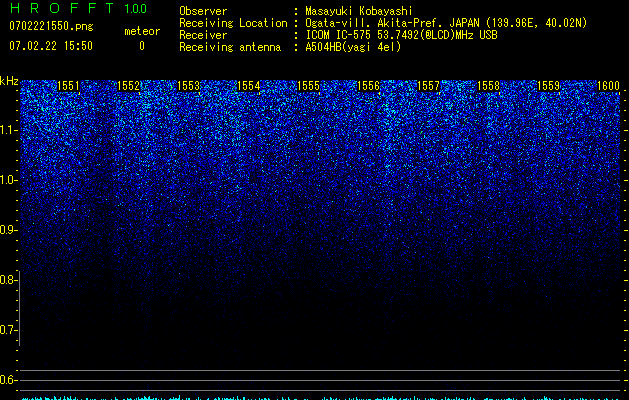Click the 0.6 kHz axis label
The image size is (629, 400).
click(7, 380)
